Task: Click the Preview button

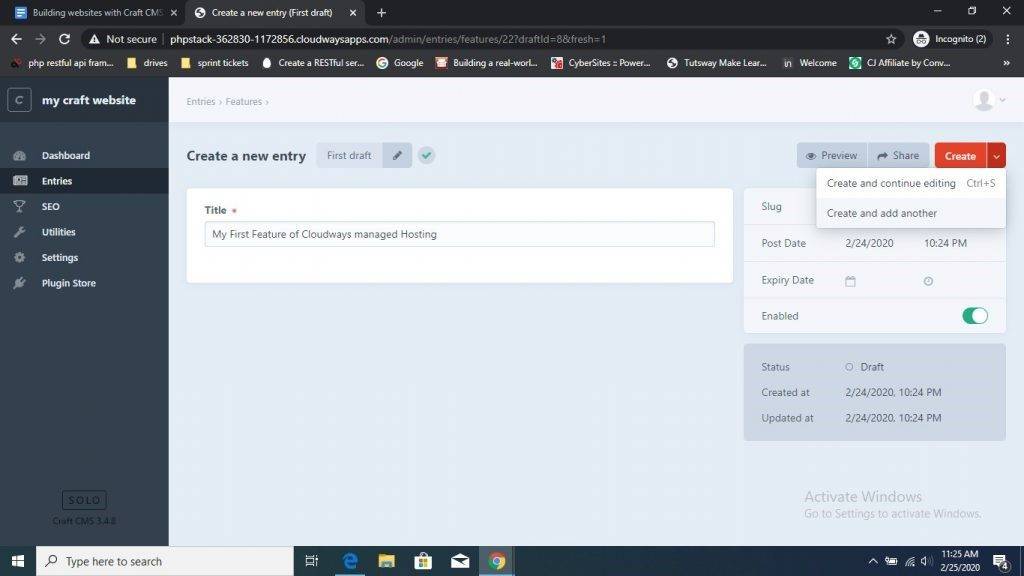Action: (x=831, y=156)
